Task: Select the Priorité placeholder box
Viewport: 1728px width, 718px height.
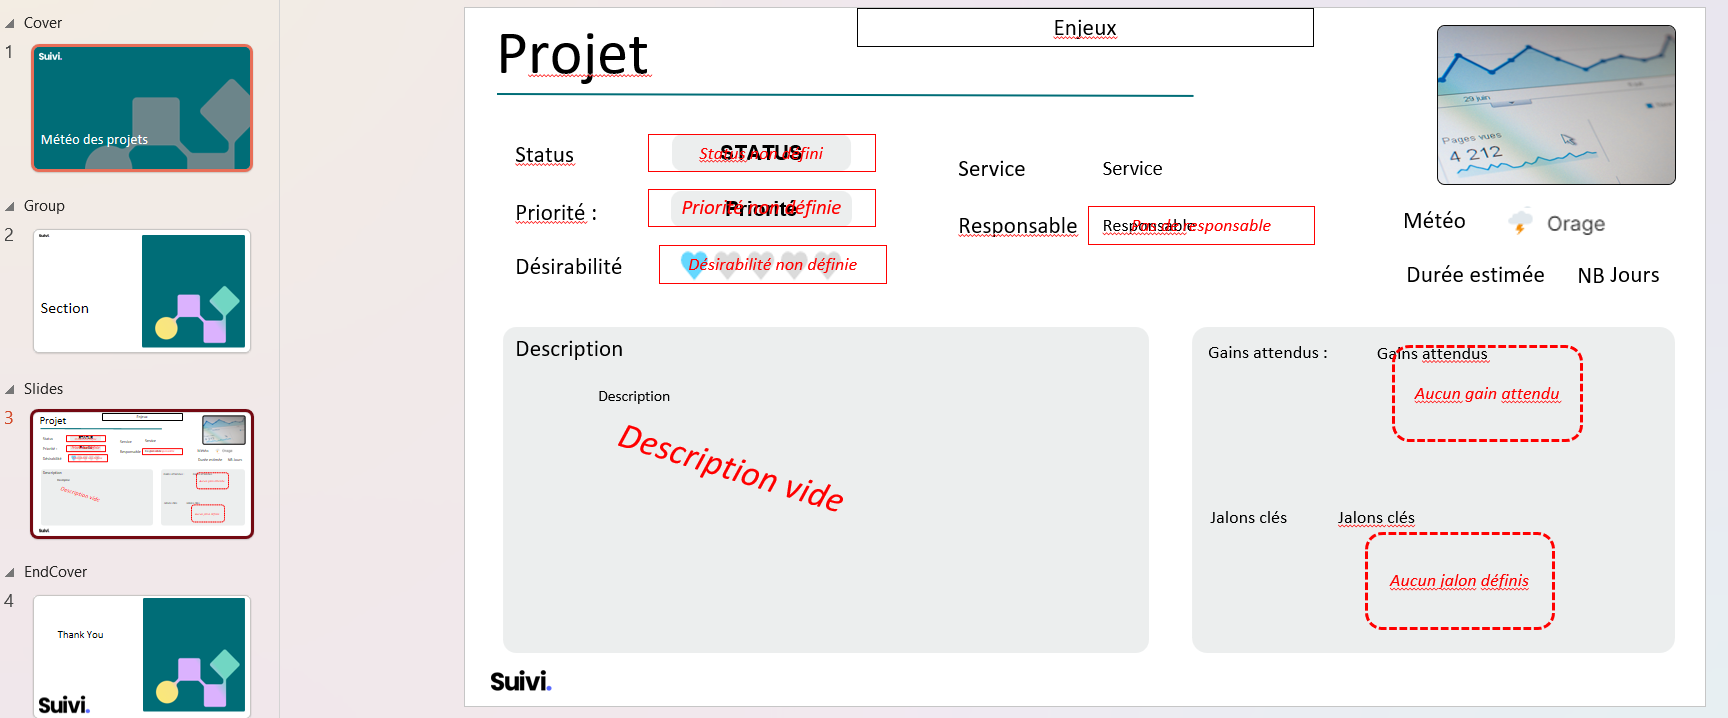Action: click(x=761, y=208)
